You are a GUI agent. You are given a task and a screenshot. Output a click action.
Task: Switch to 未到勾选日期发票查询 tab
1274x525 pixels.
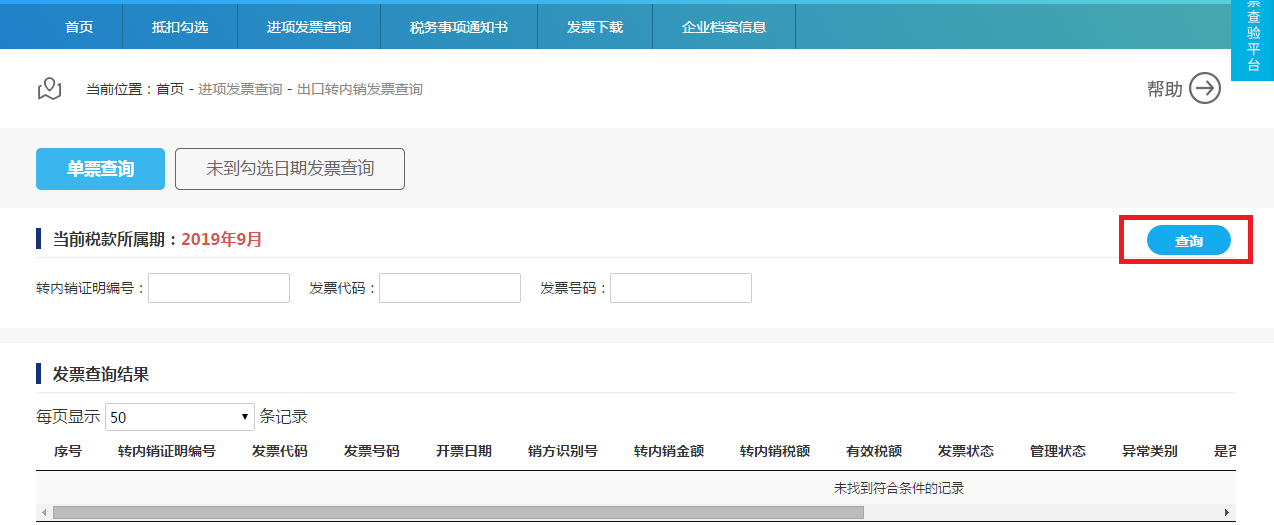coord(290,169)
